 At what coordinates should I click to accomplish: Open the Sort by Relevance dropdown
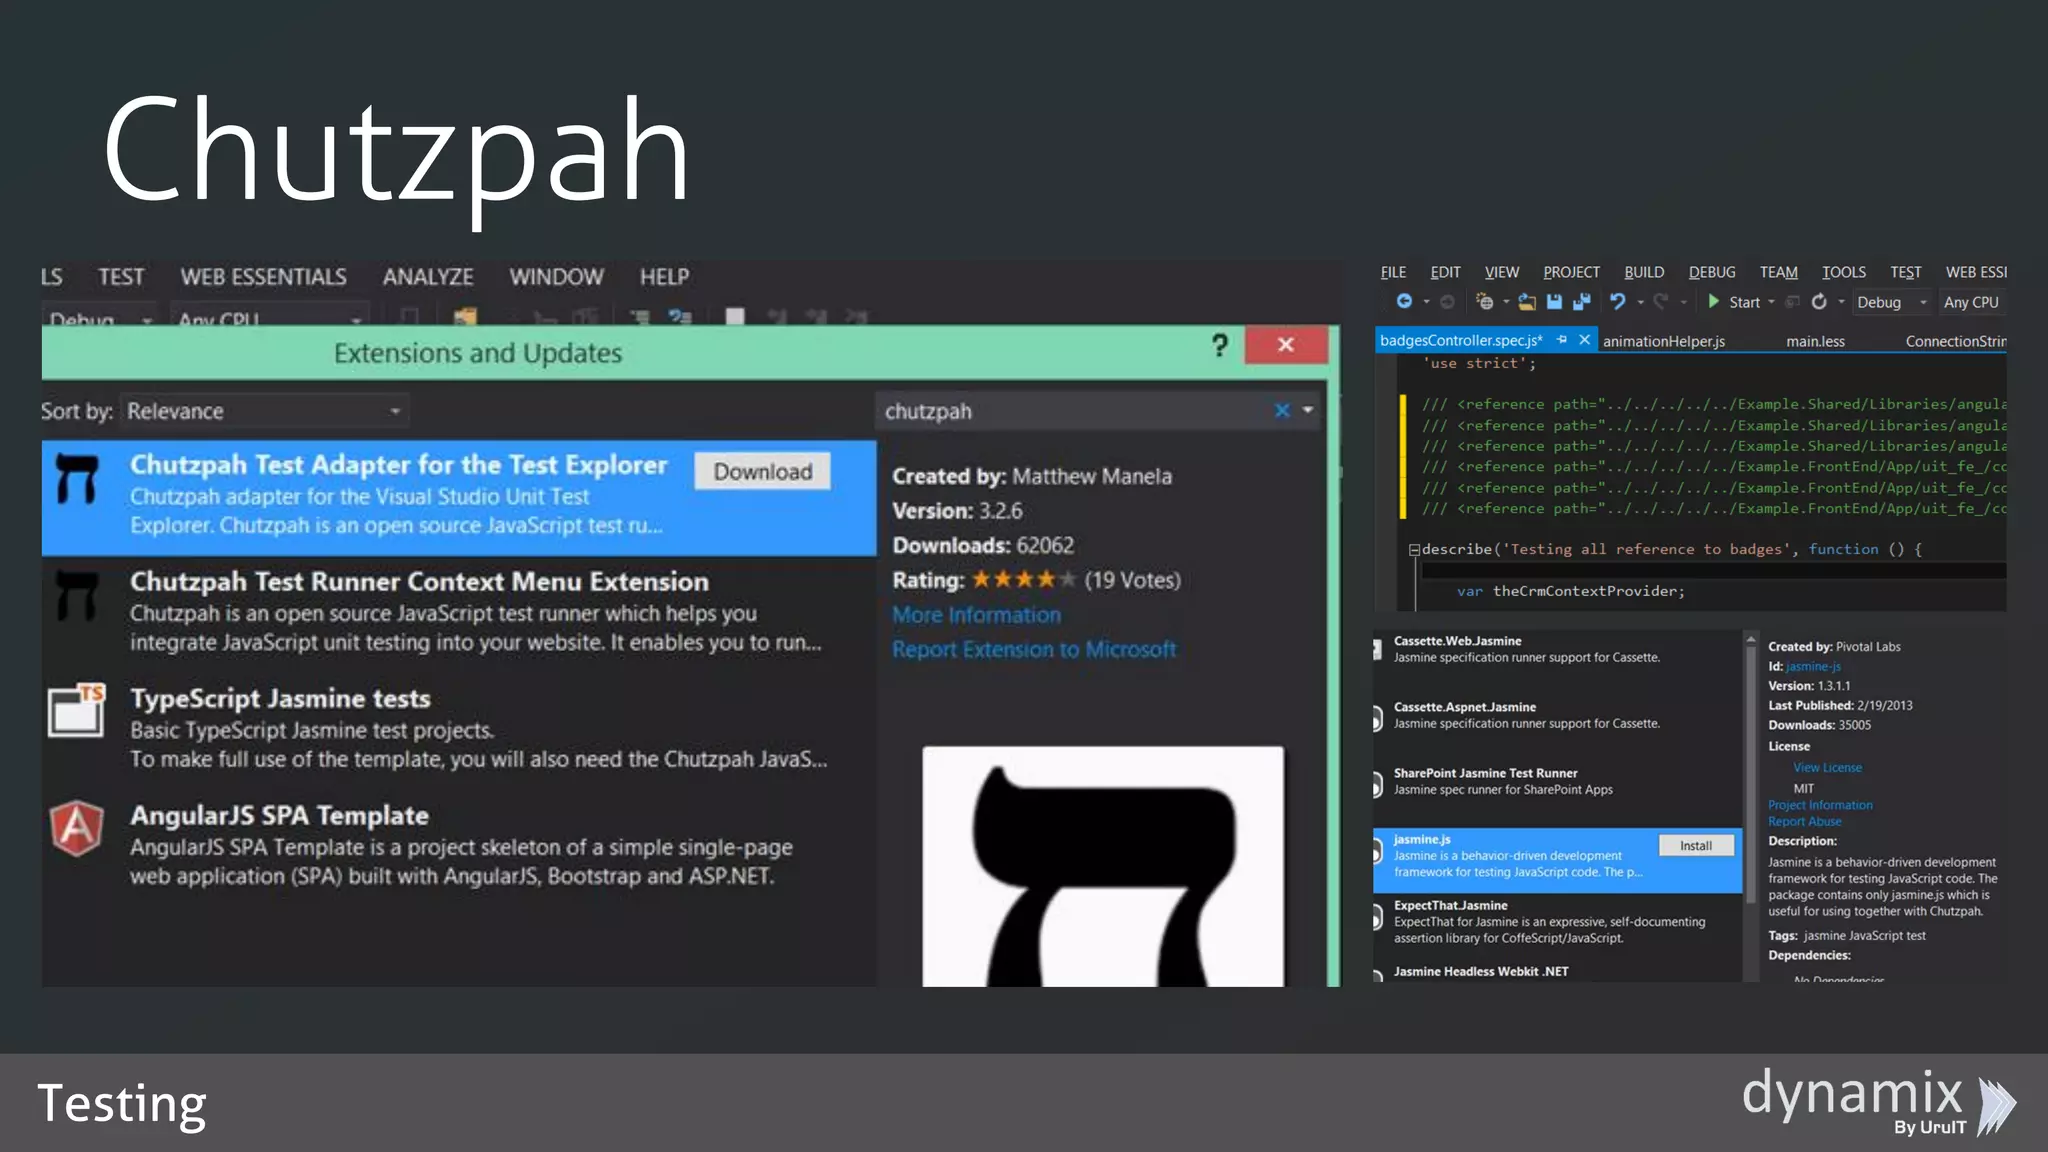[x=265, y=411]
